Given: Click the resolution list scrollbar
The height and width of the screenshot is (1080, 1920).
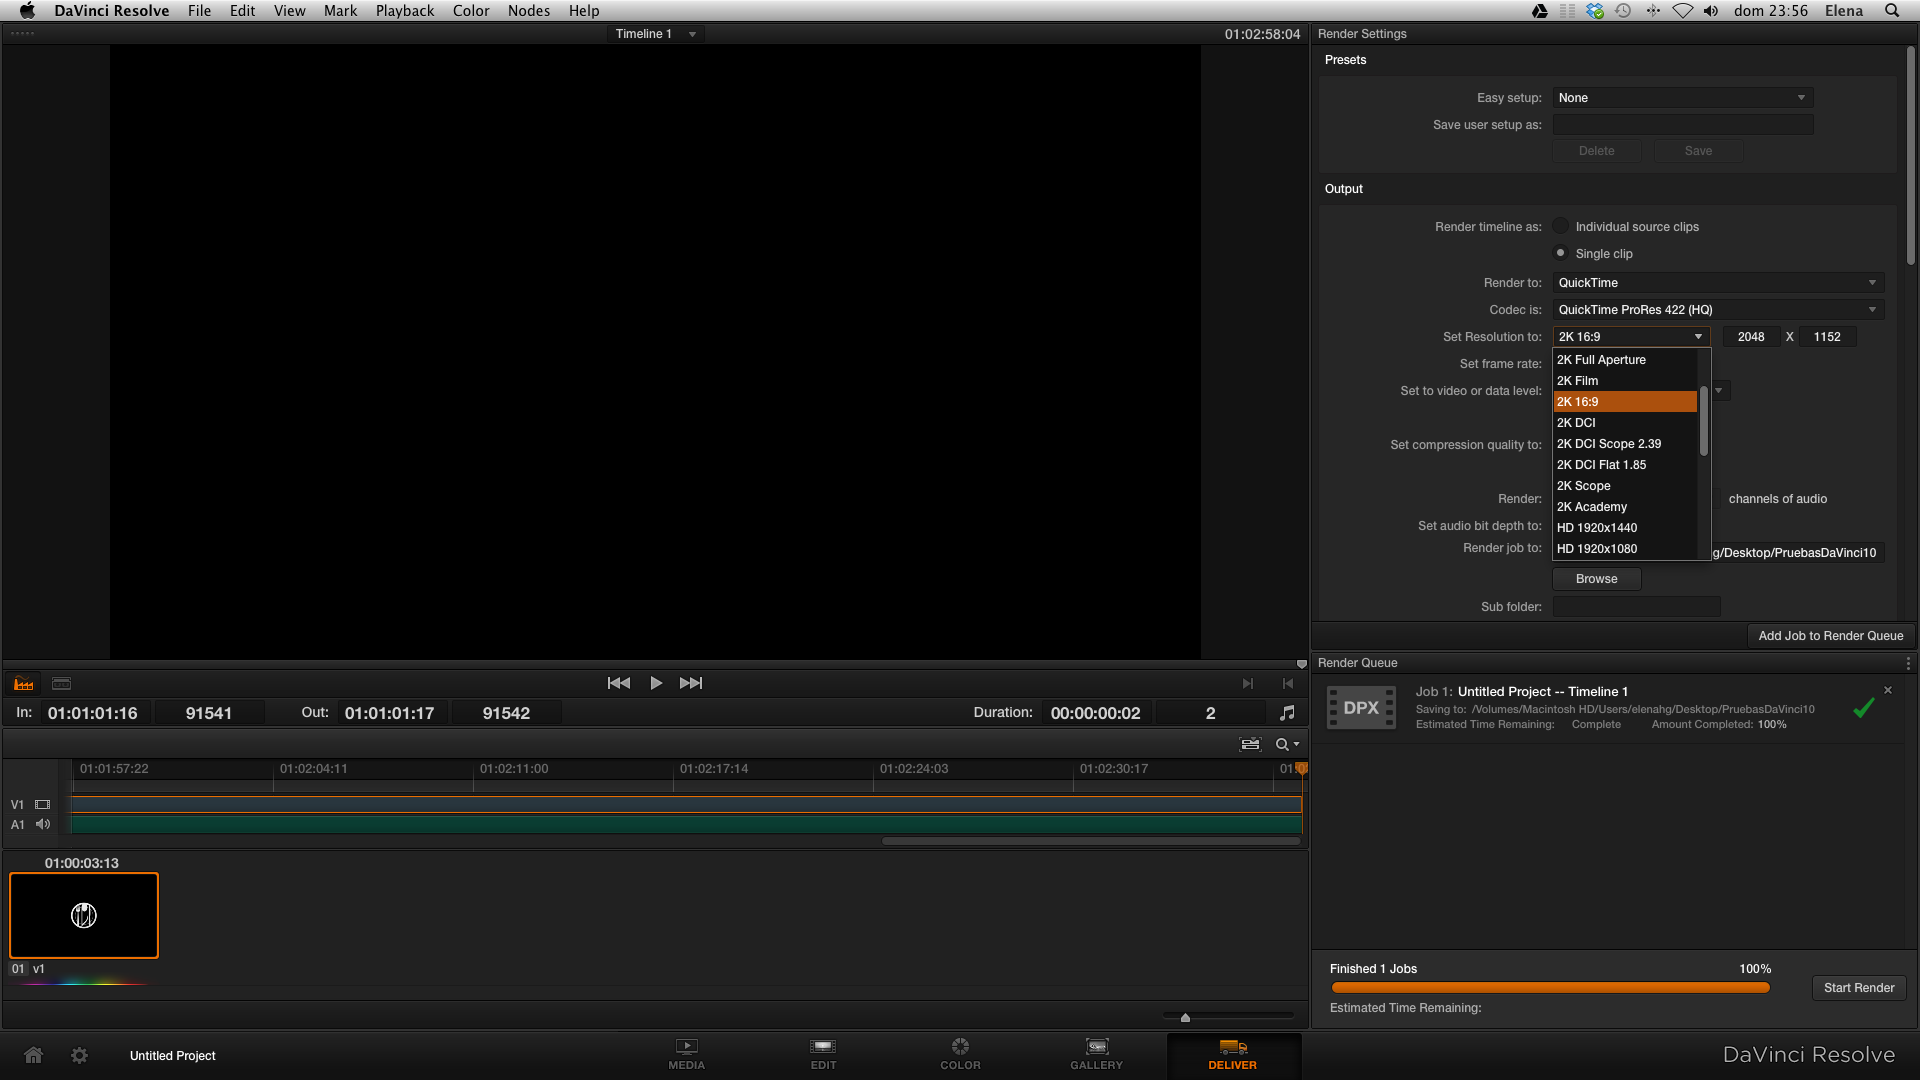Looking at the screenshot, I should [x=1704, y=420].
